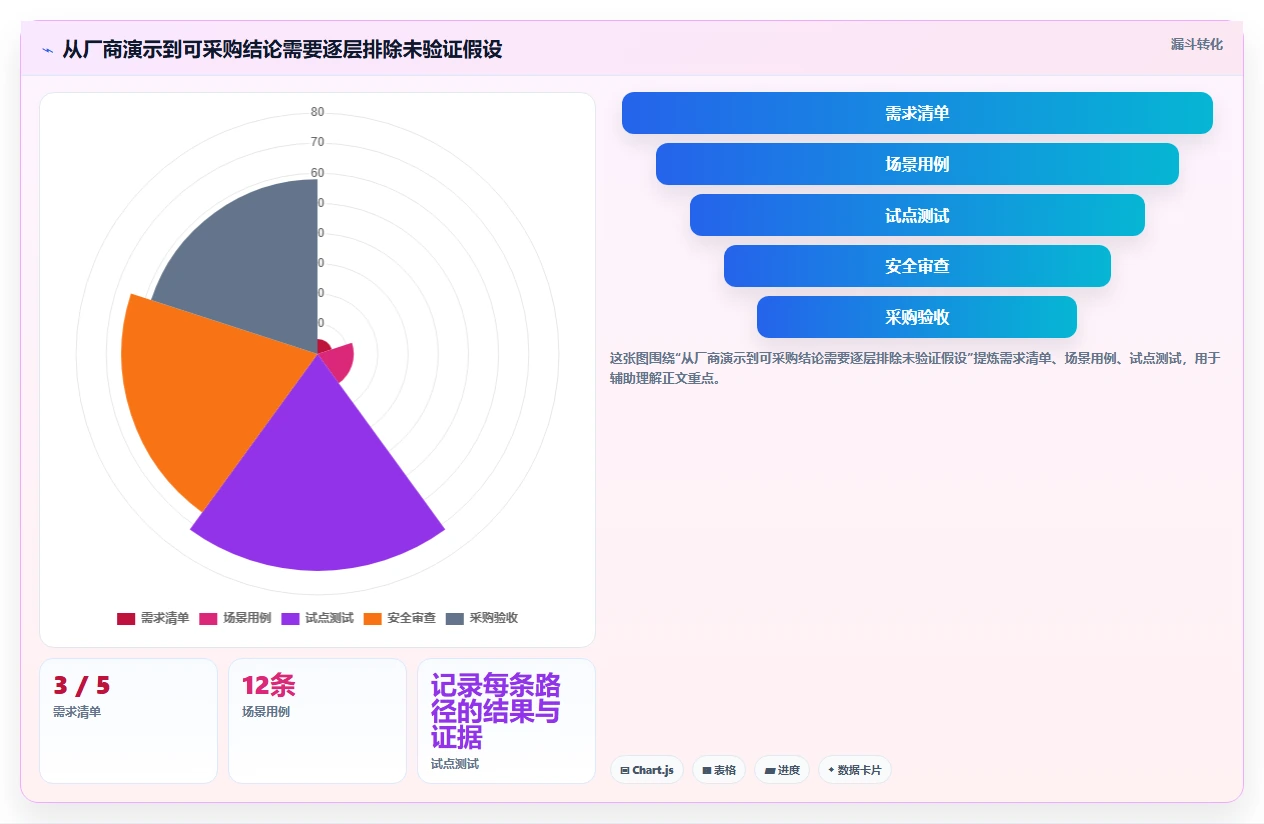Toggle 采购验收 legend gray swatch
Viewport: 1264px width, 824px height.
455,619
